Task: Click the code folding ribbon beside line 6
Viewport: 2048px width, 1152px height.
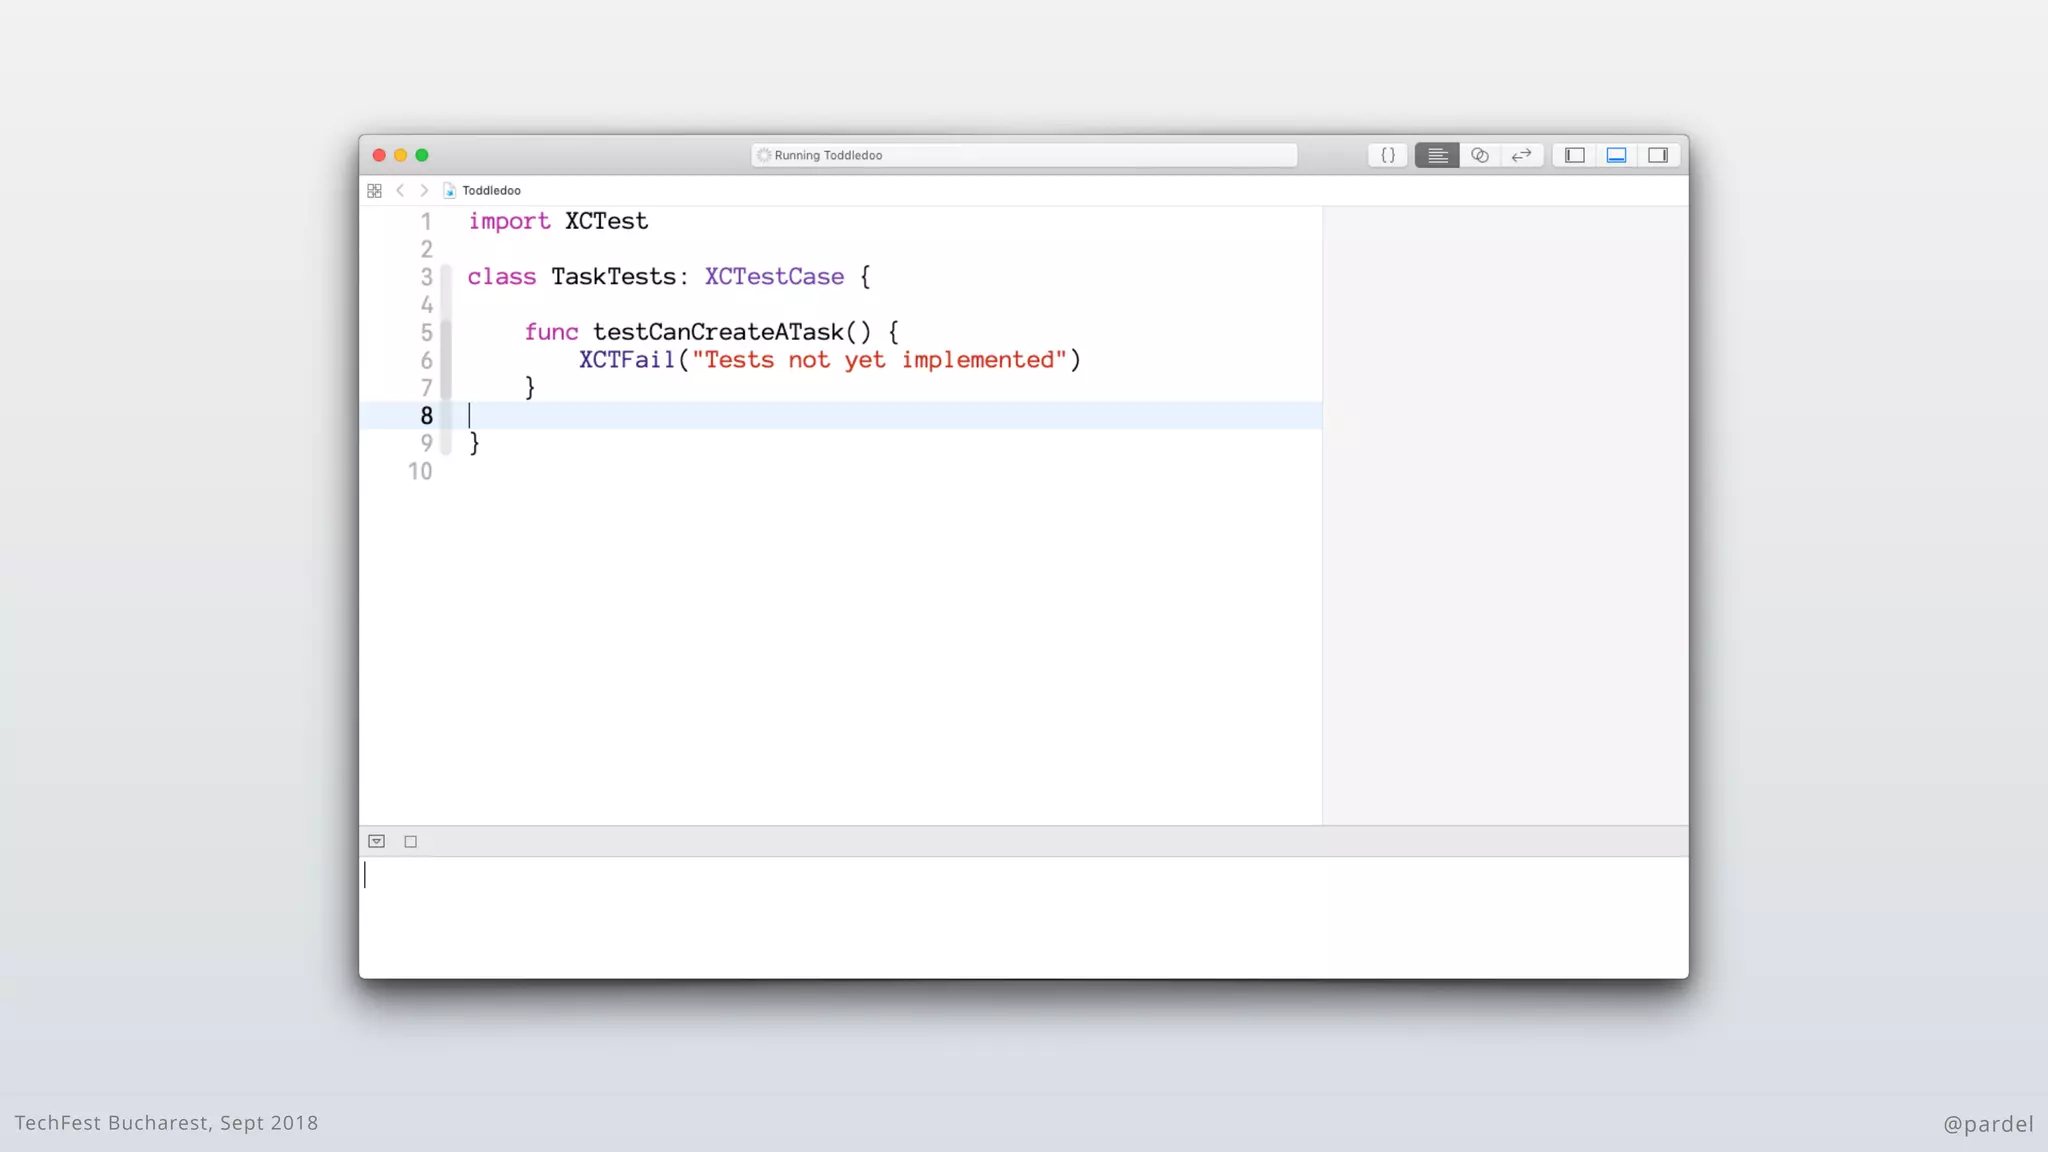Action: (x=446, y=360)
